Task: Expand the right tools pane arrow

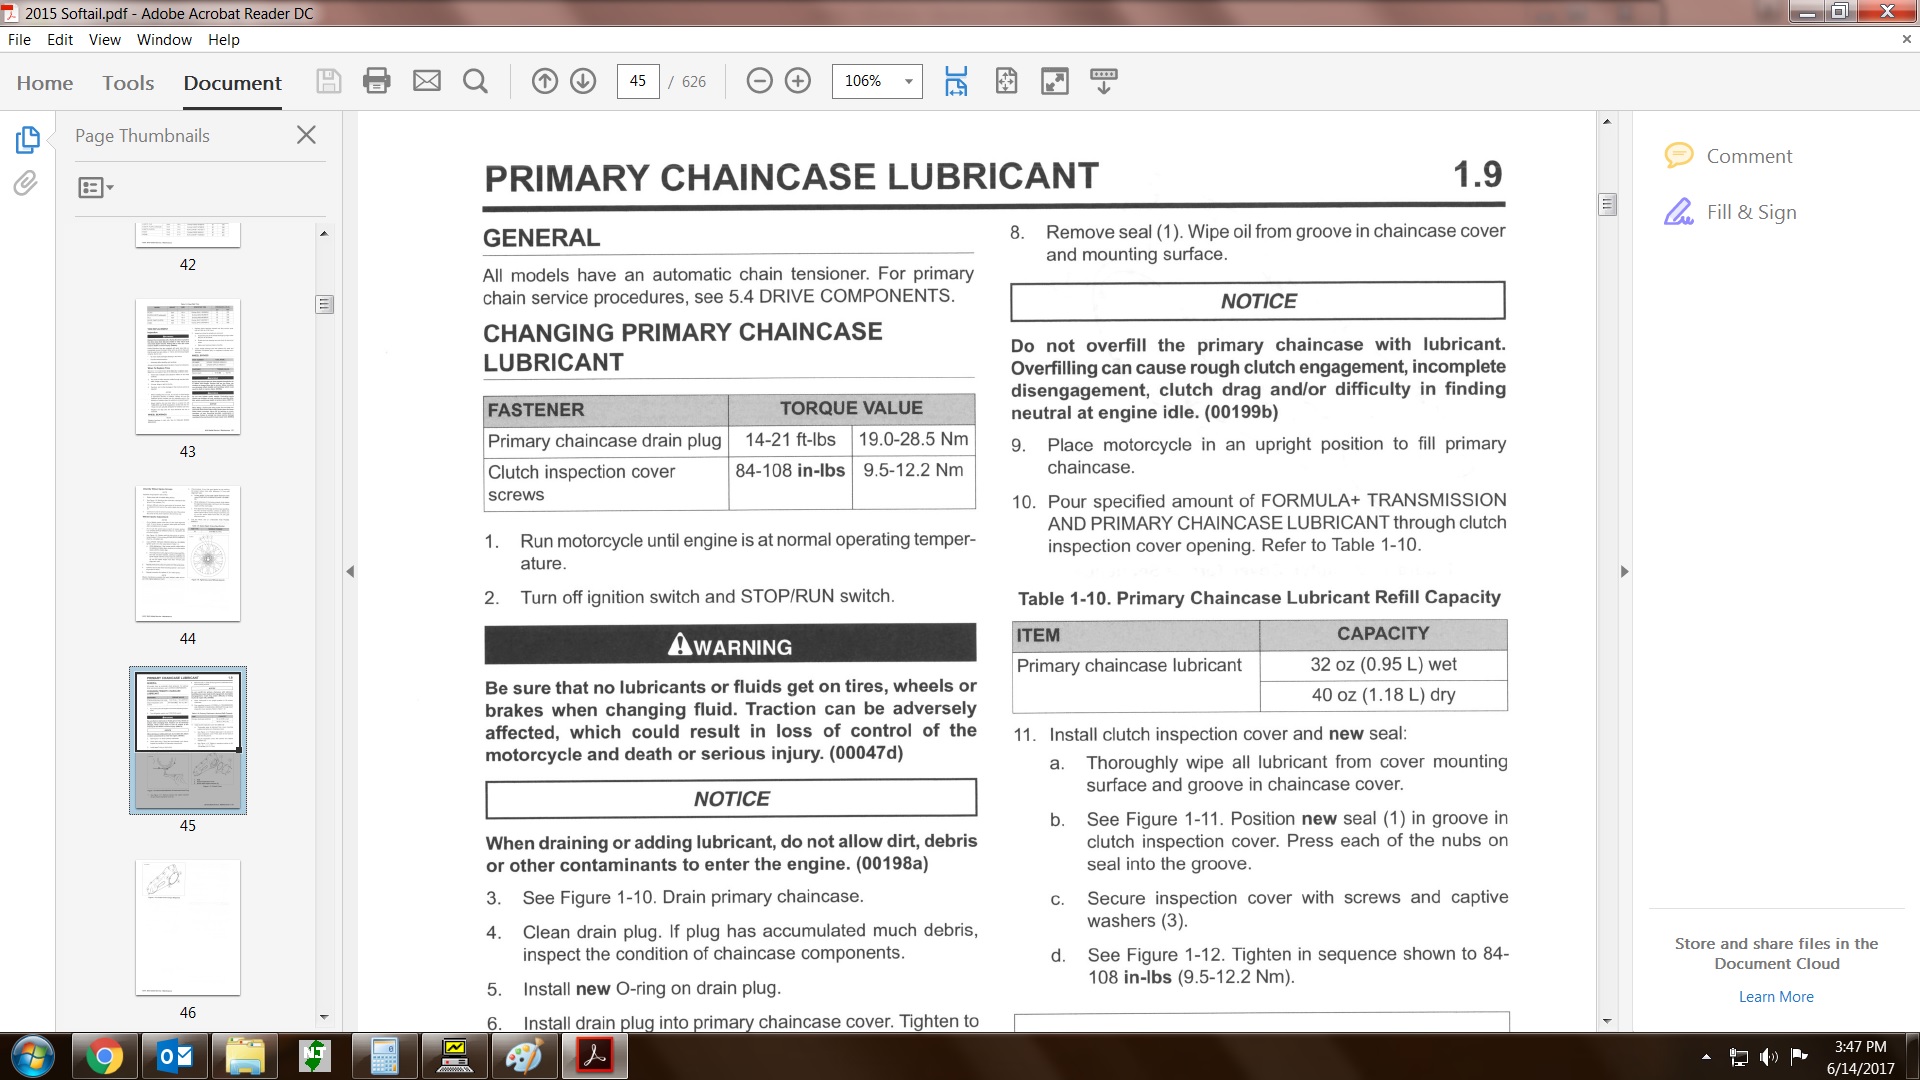Action: 1624,572
